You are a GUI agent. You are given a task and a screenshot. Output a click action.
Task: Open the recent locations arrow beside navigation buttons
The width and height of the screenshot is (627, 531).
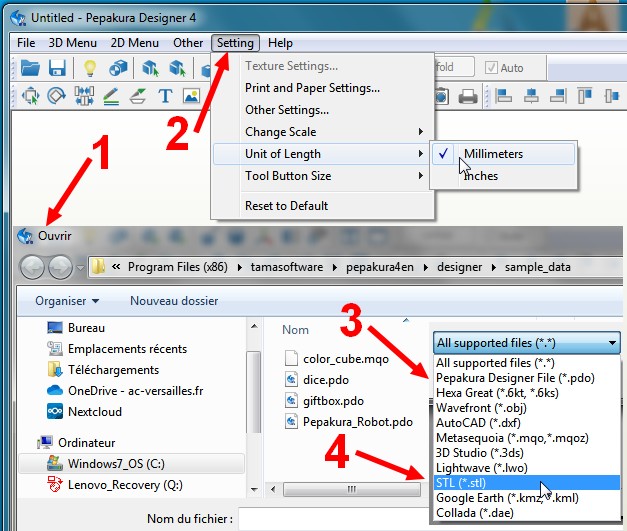click(x=80, y=267)
